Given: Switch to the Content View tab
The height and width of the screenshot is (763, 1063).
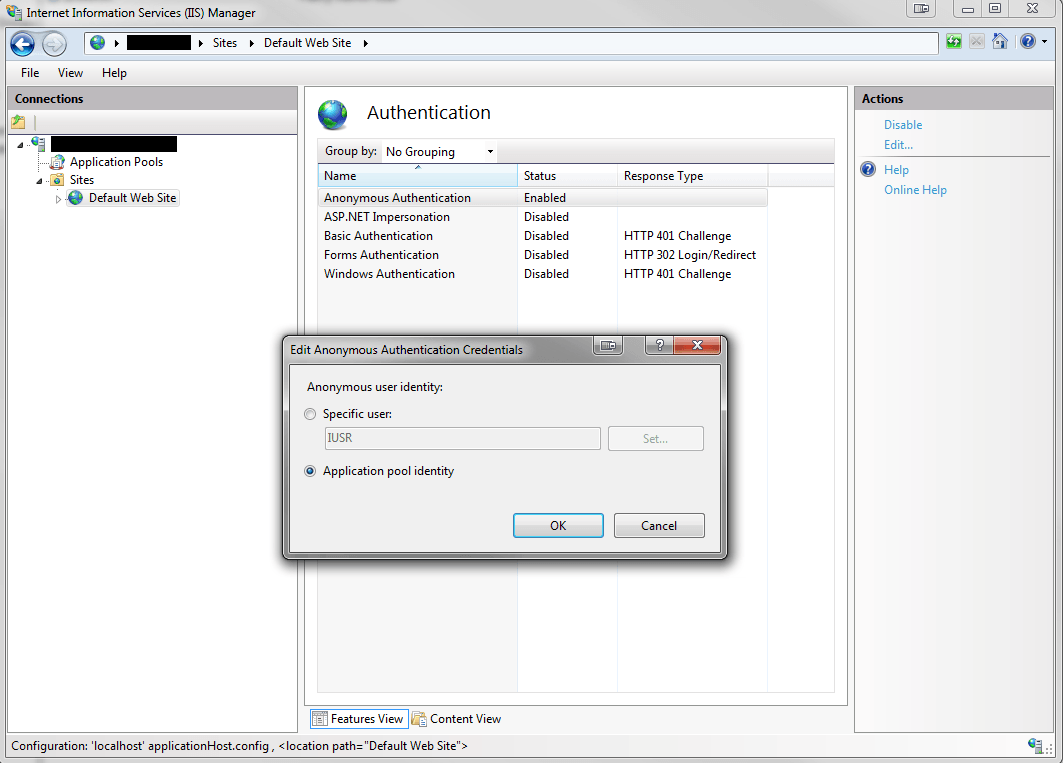Looking at the screenshot, I should tap(456, 719).
